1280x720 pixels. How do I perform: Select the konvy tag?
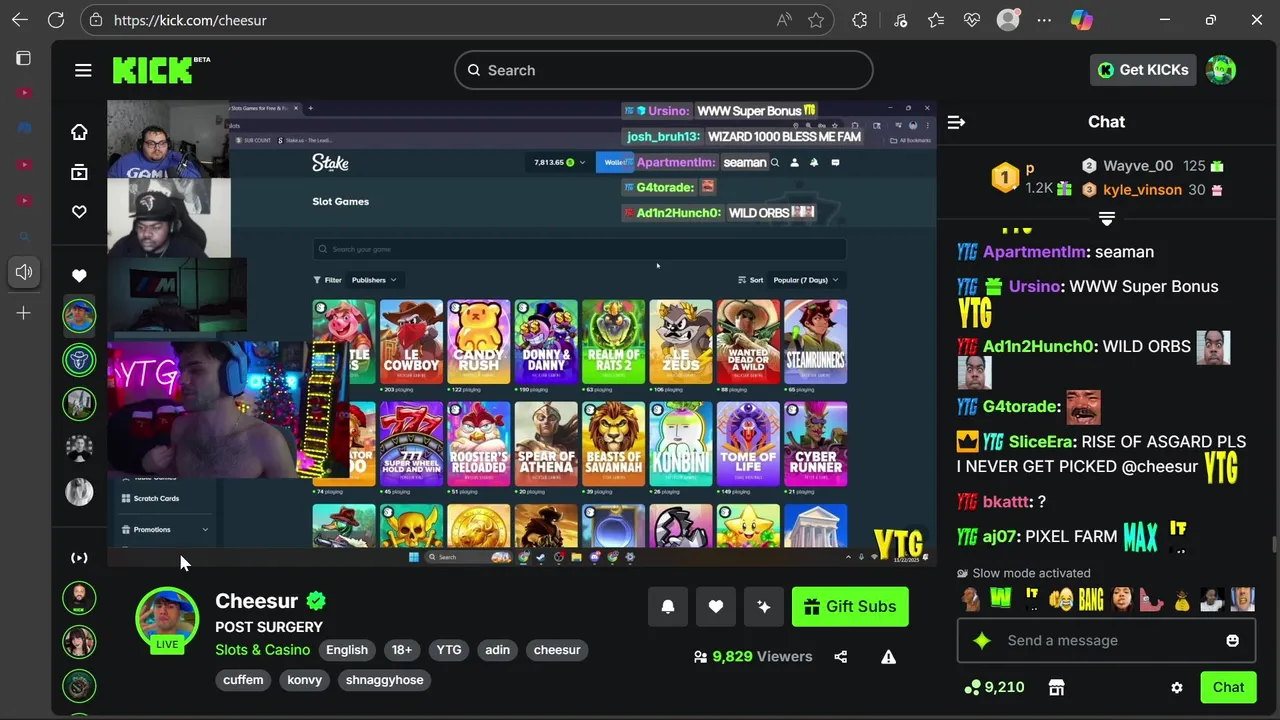[x=305, y=680]
